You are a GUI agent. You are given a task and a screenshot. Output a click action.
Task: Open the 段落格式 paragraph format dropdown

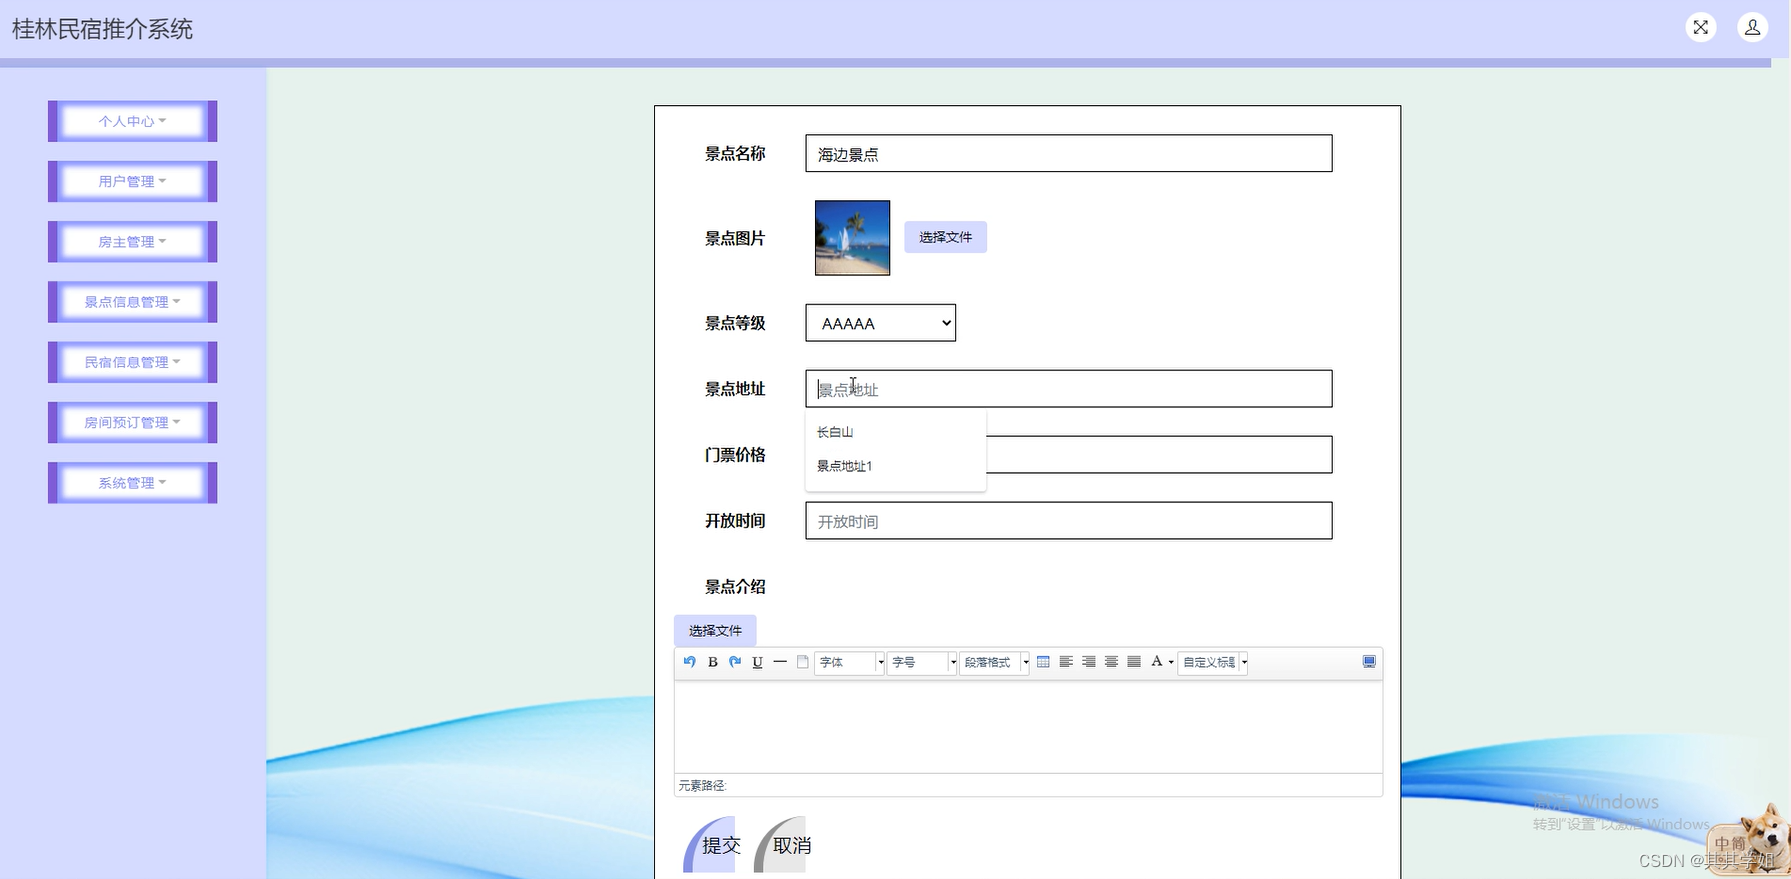(x=995, y=662)
